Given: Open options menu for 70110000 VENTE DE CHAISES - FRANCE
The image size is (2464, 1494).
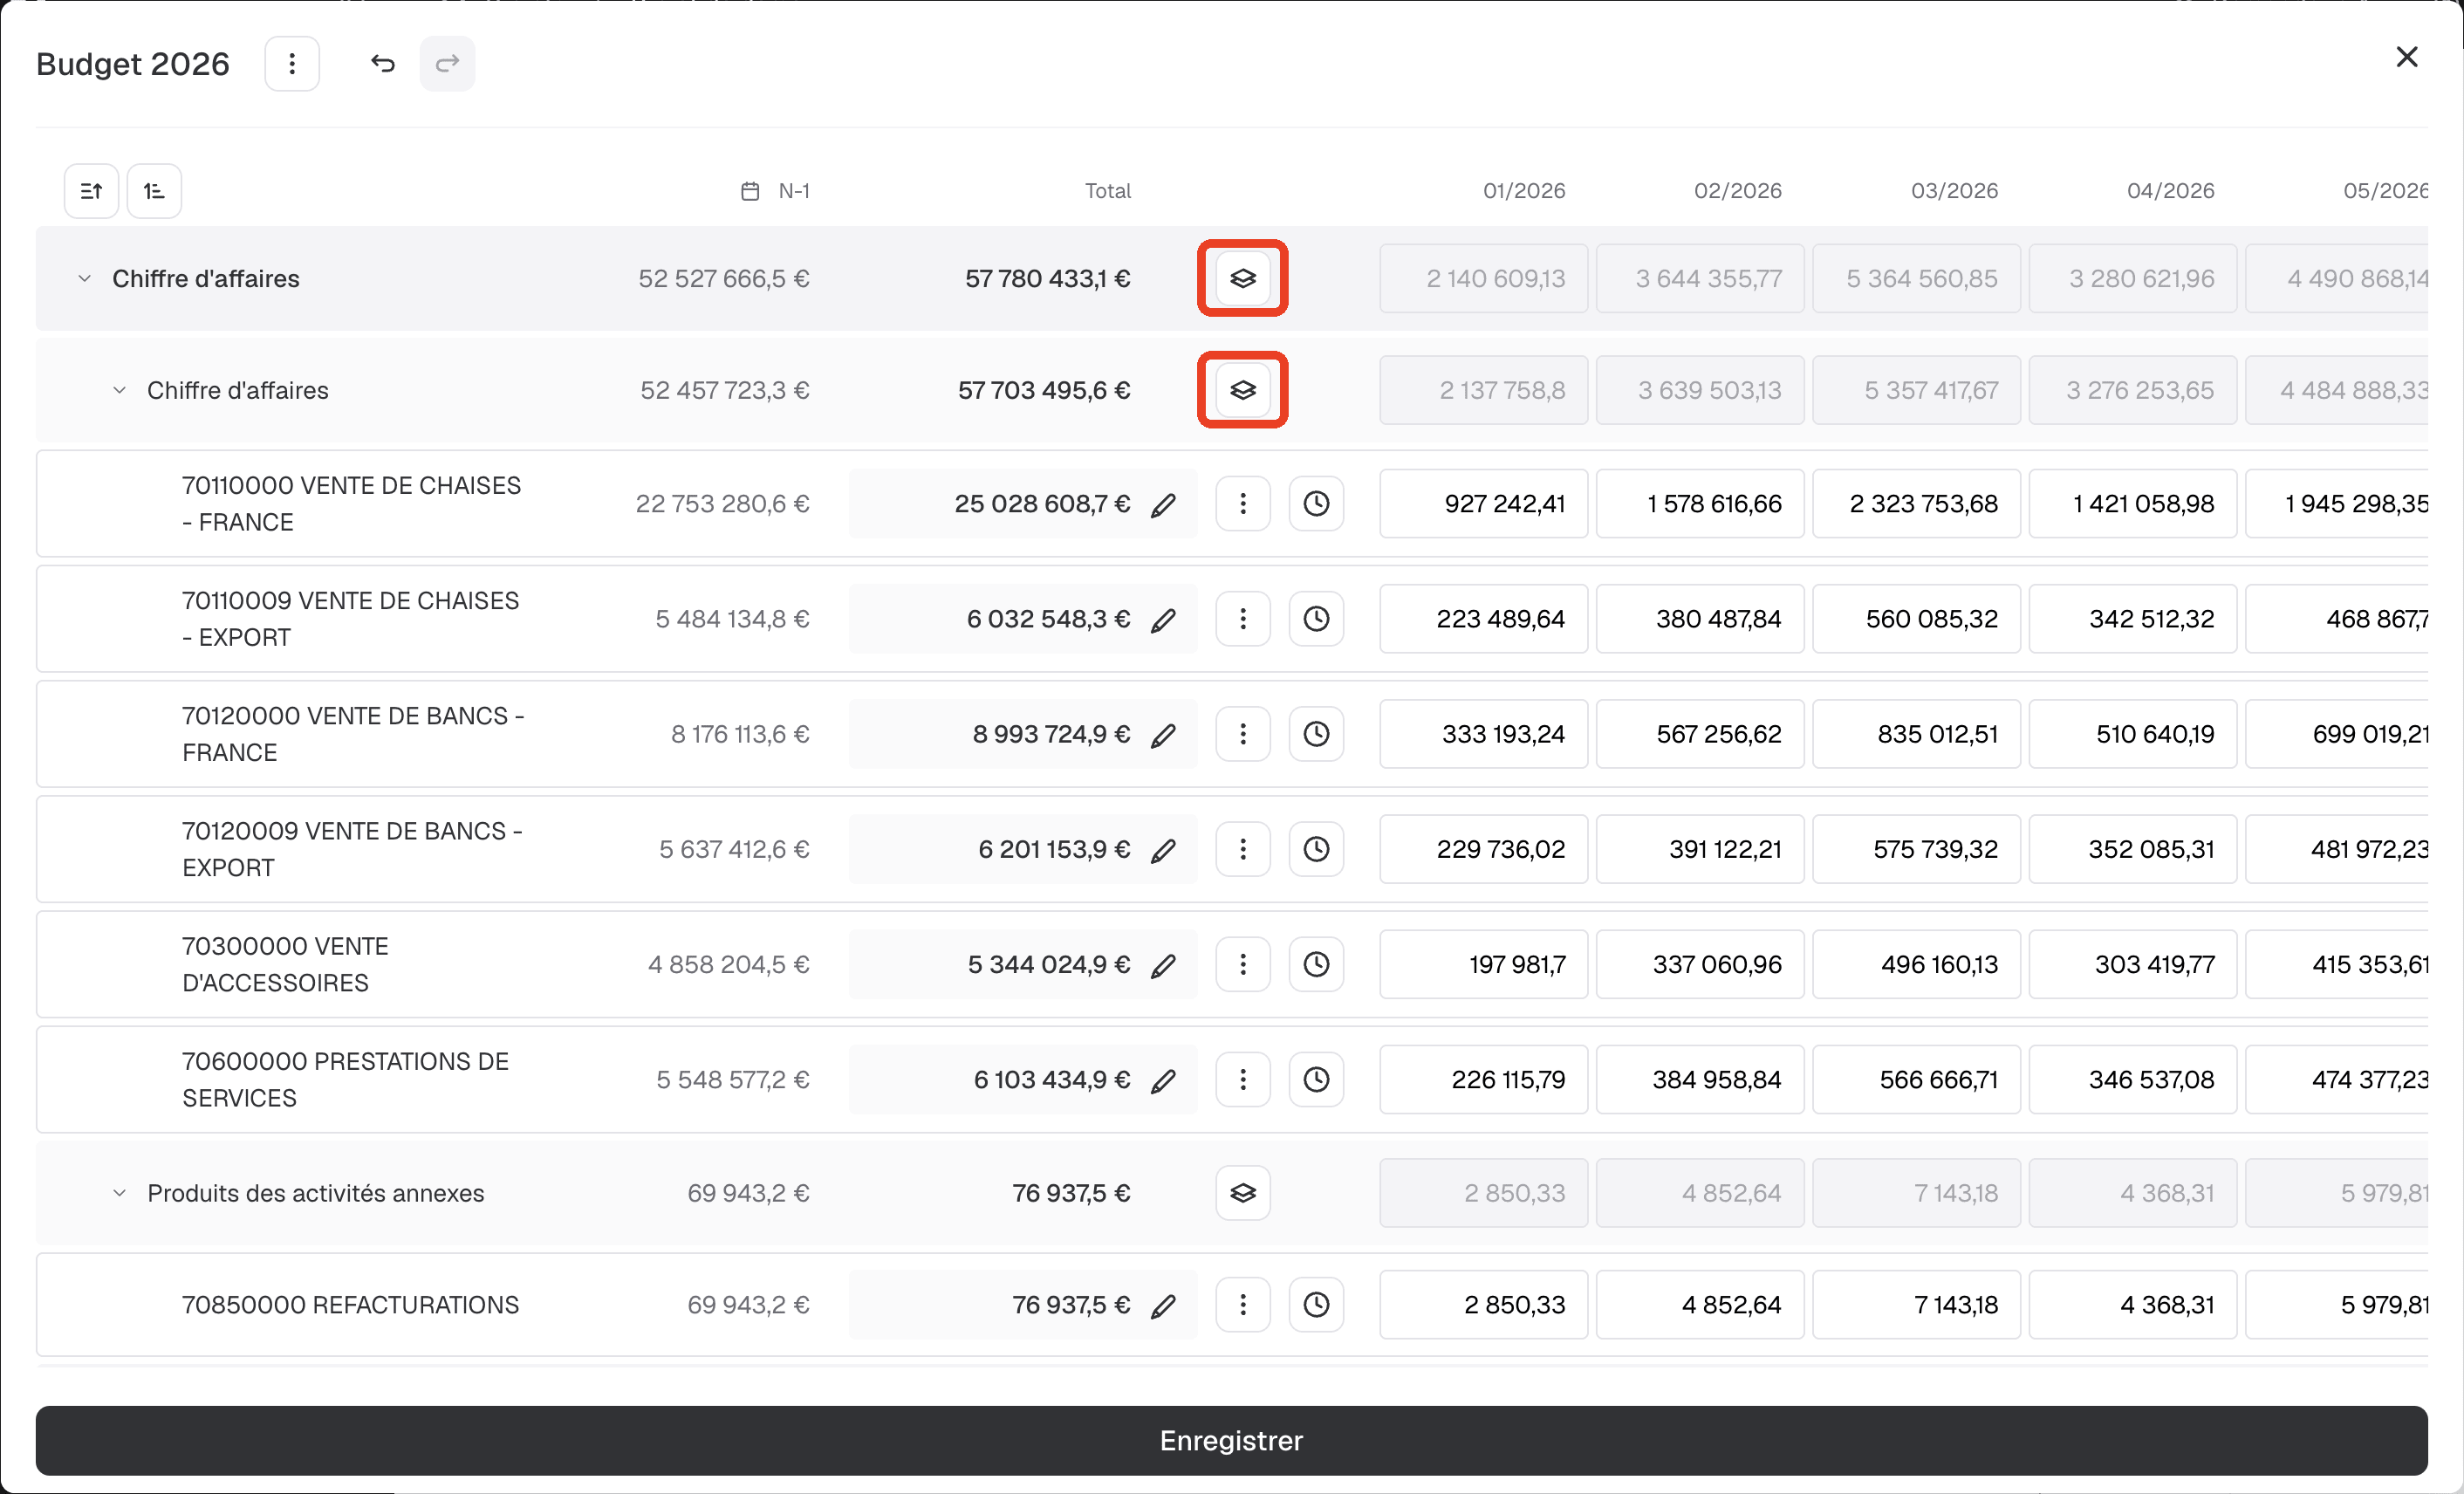Looking at the screenshot, I should point(1243,504).
